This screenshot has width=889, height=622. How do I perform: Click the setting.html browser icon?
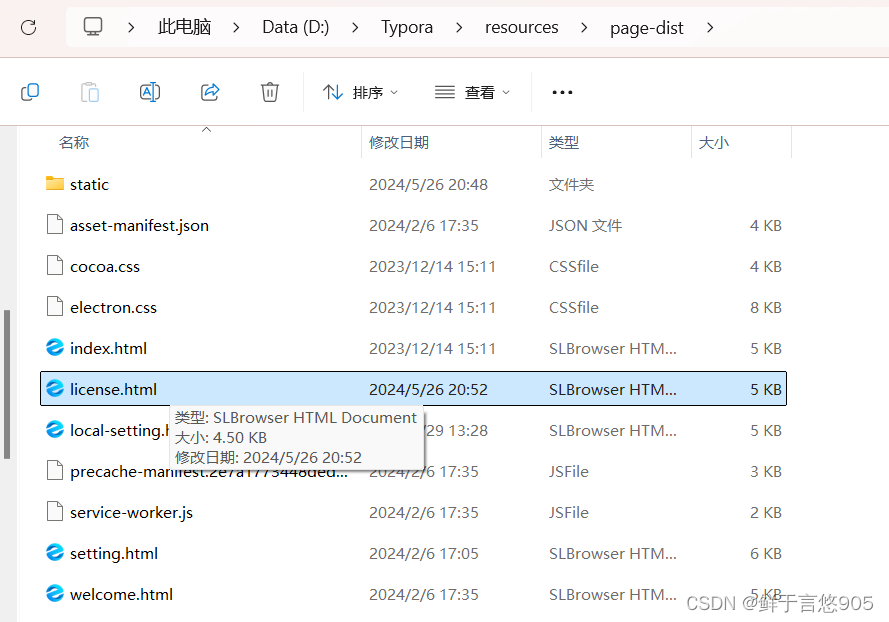[x=54, y=552]
